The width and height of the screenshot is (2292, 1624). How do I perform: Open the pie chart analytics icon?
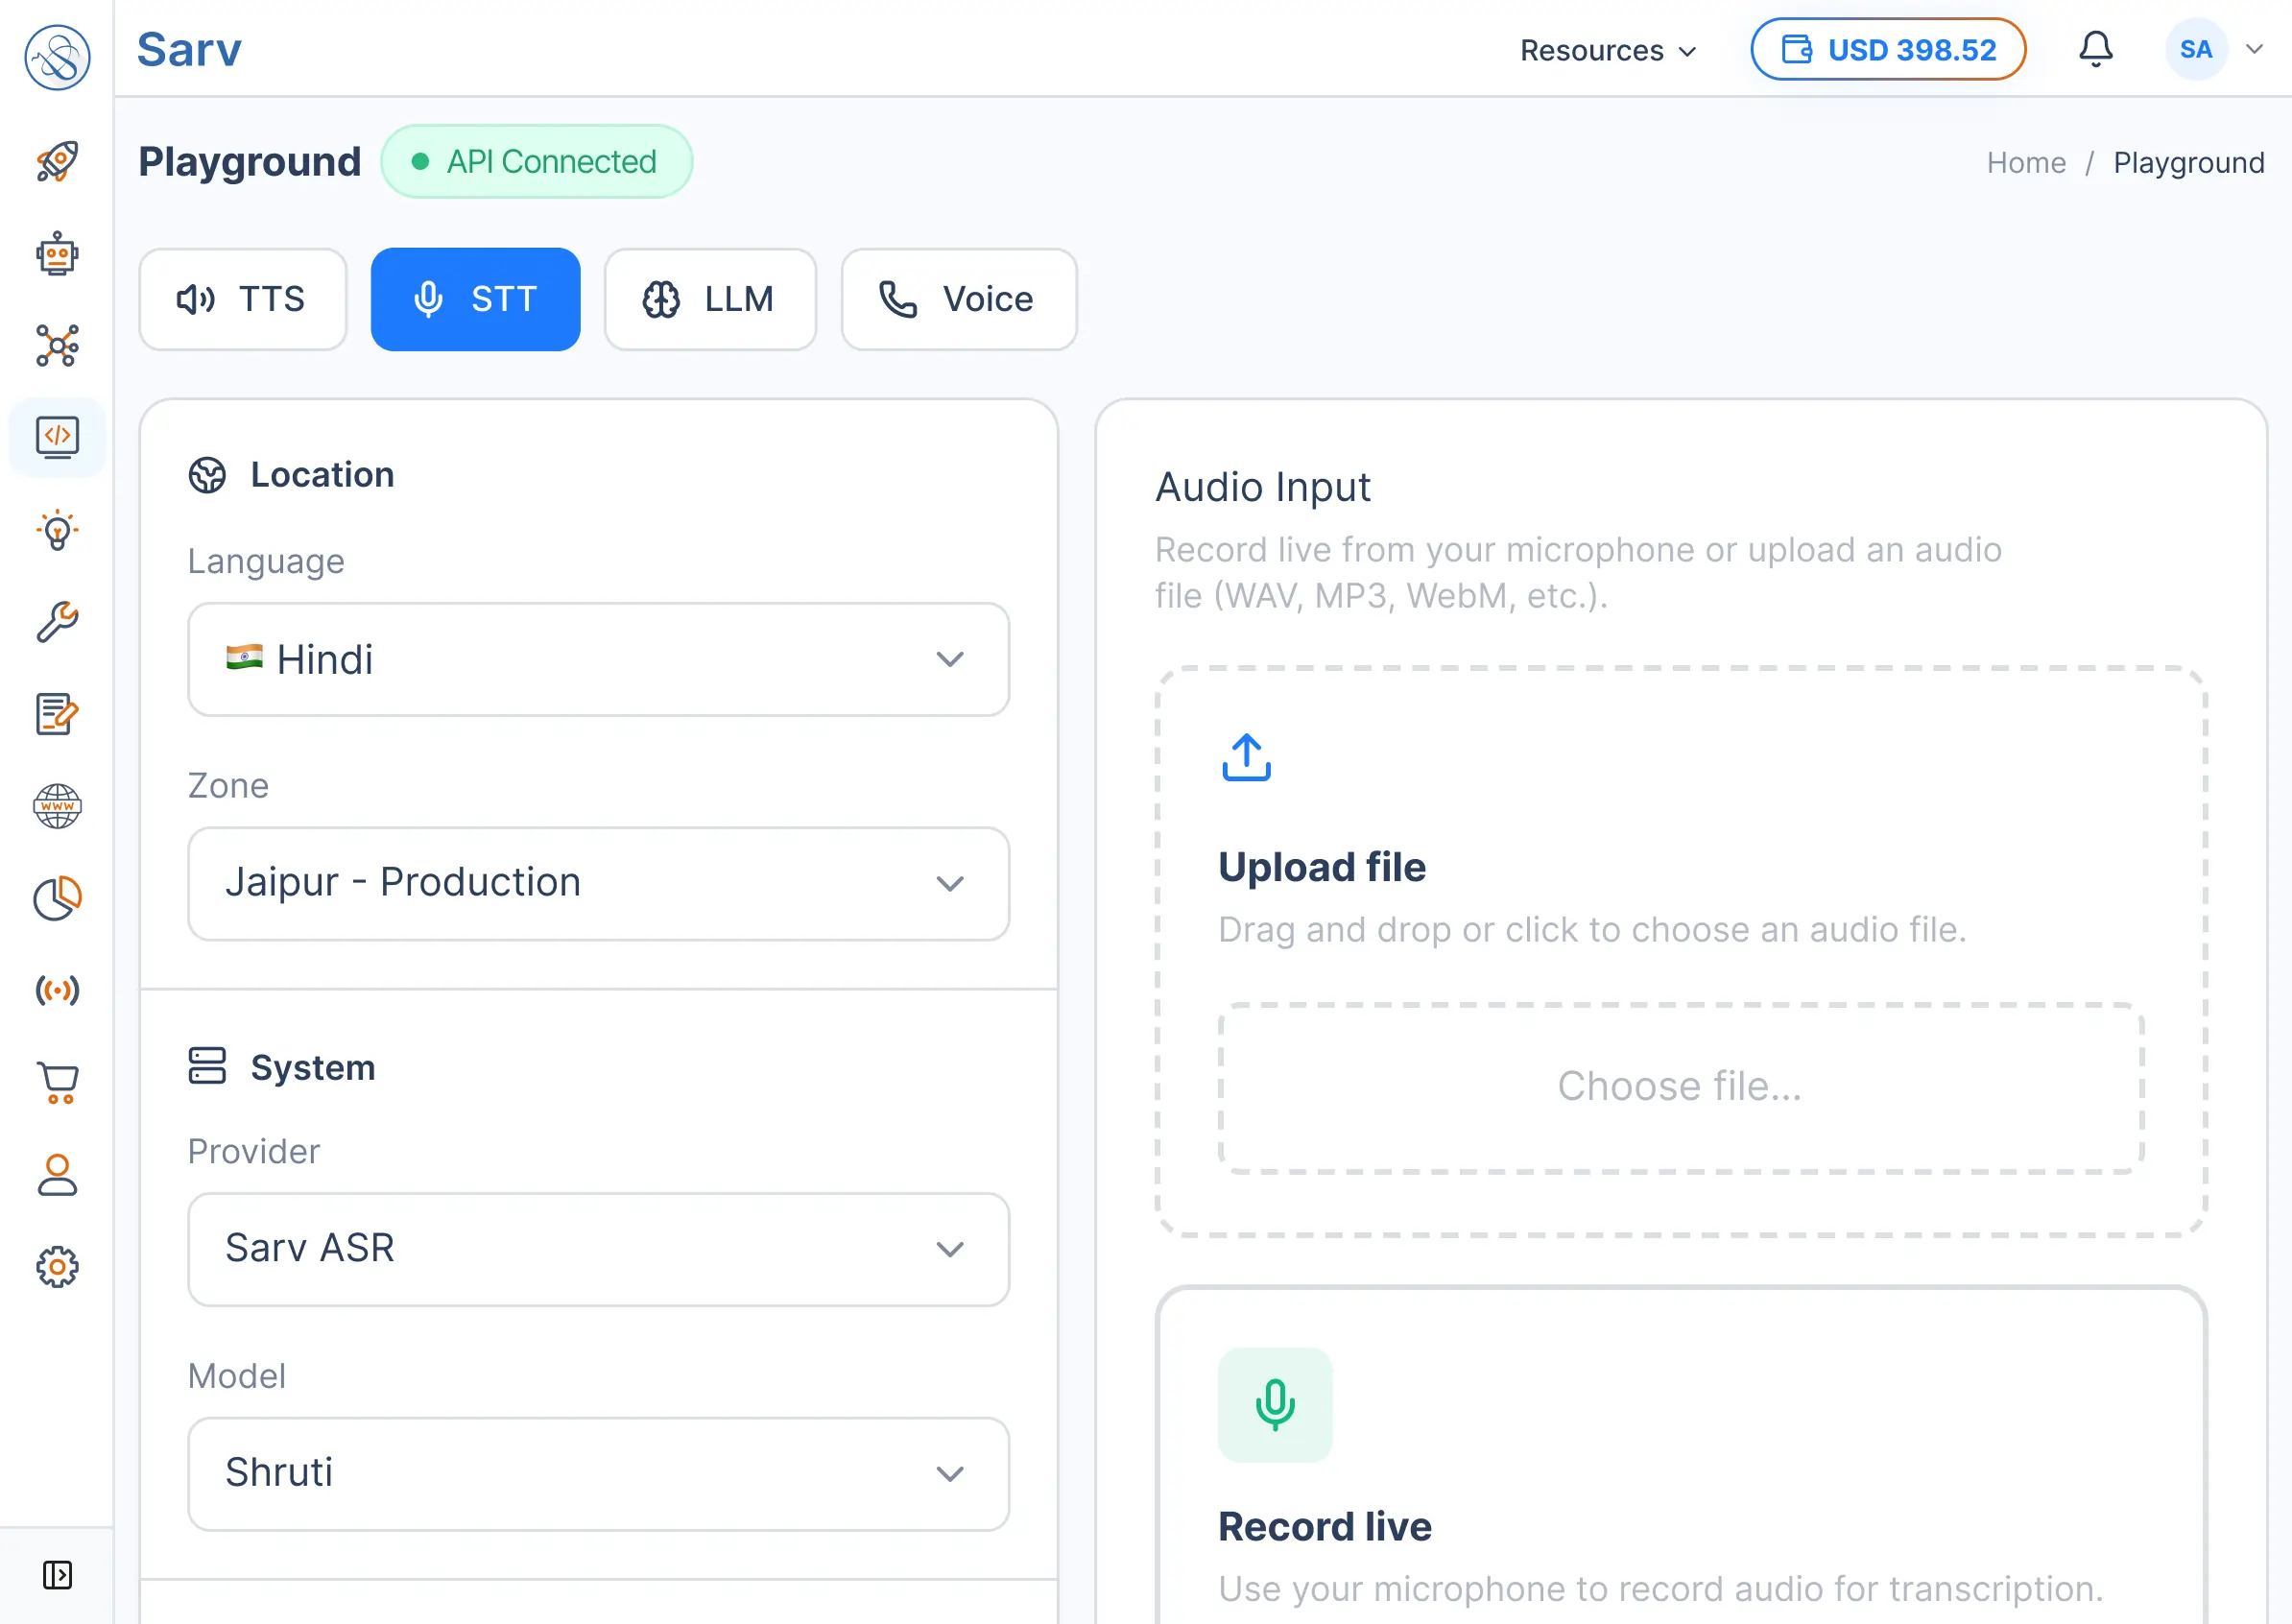[x=57, y=898]
